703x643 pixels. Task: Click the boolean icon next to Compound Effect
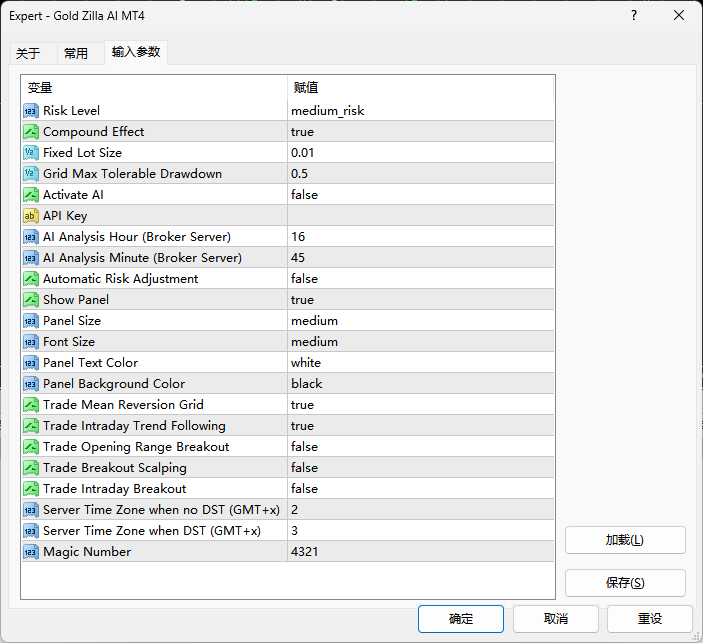(31, 132)
